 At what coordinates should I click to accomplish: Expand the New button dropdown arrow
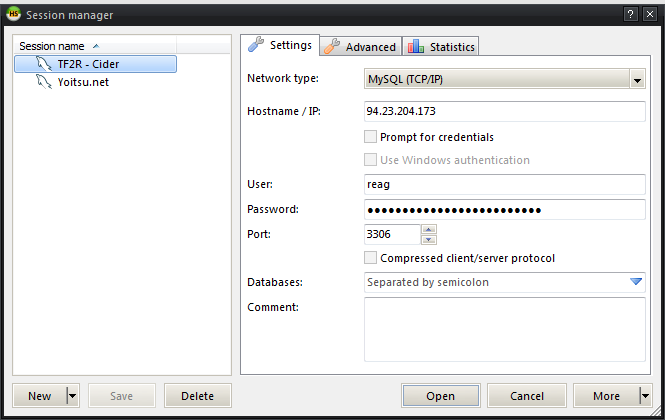(x=73, y=396)
